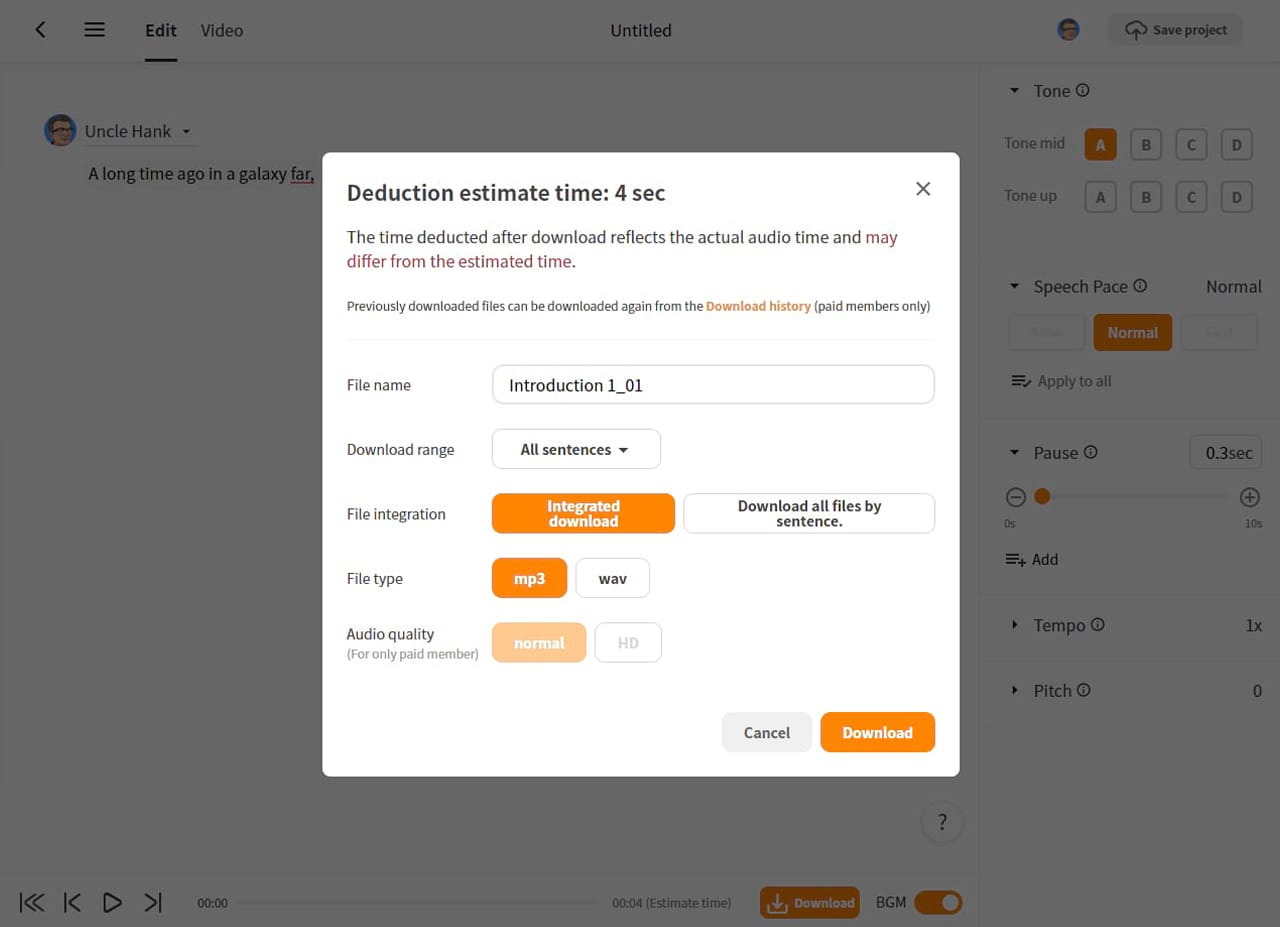Click the file name field showing Introduction 1_01
This screenshot has width=1280, height=927.
point(712,384)
